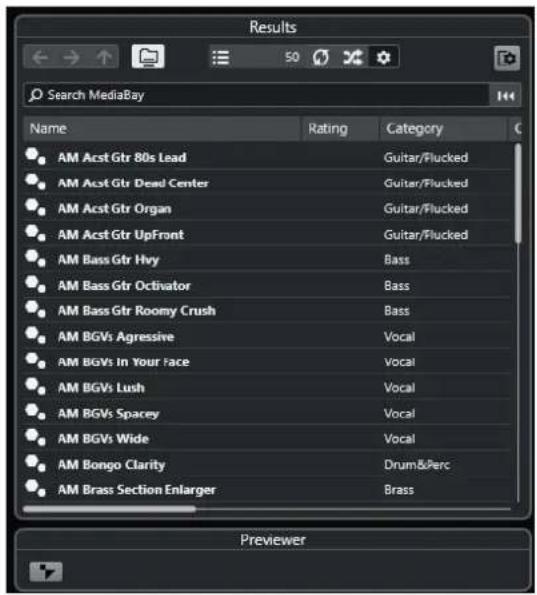Click the vertical scrollbar of results list

click(518, 193)
